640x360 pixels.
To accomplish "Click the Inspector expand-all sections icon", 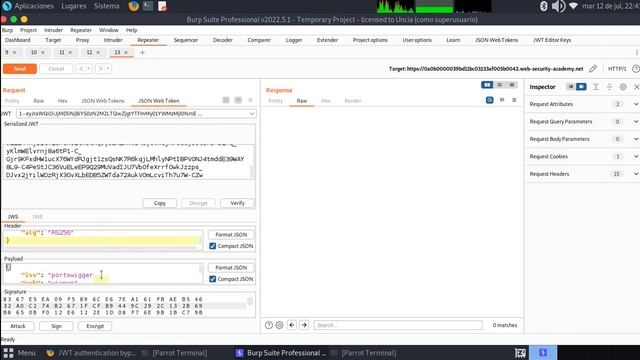I will click(596, 87).
